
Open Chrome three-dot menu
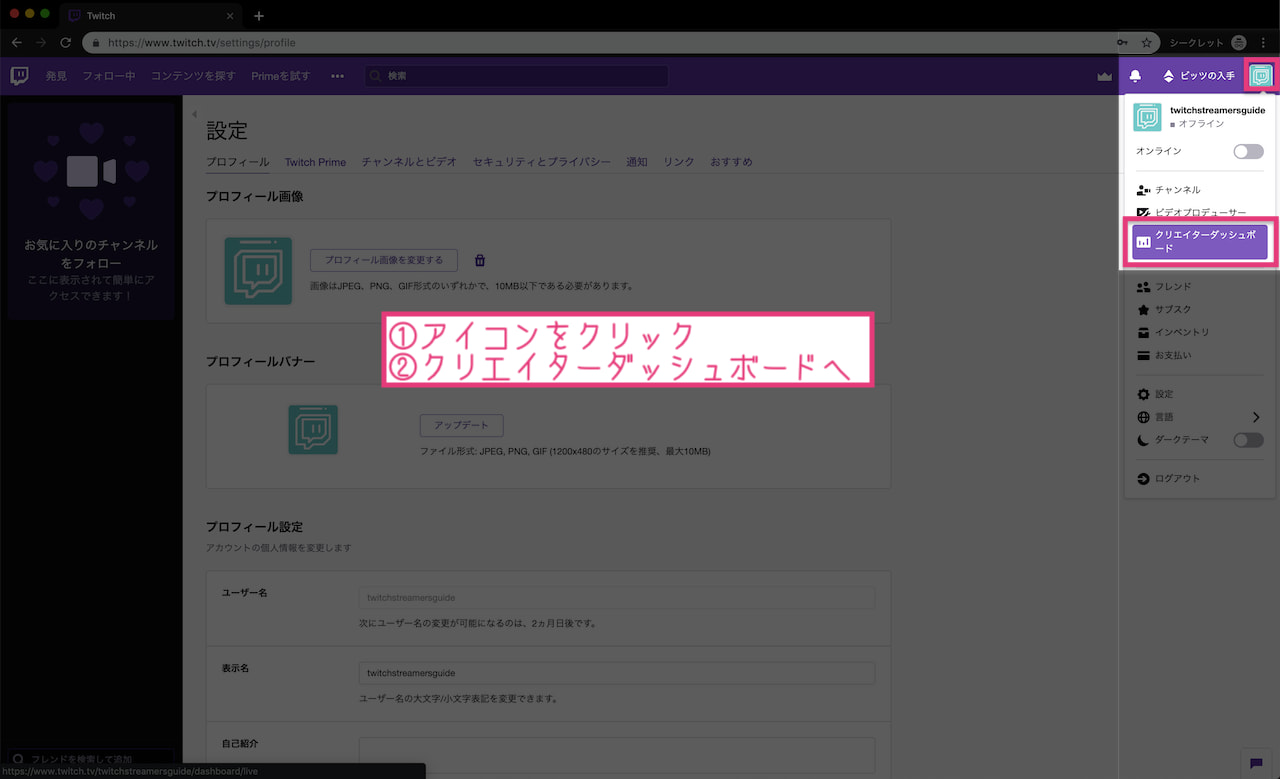click(1264, 43)
